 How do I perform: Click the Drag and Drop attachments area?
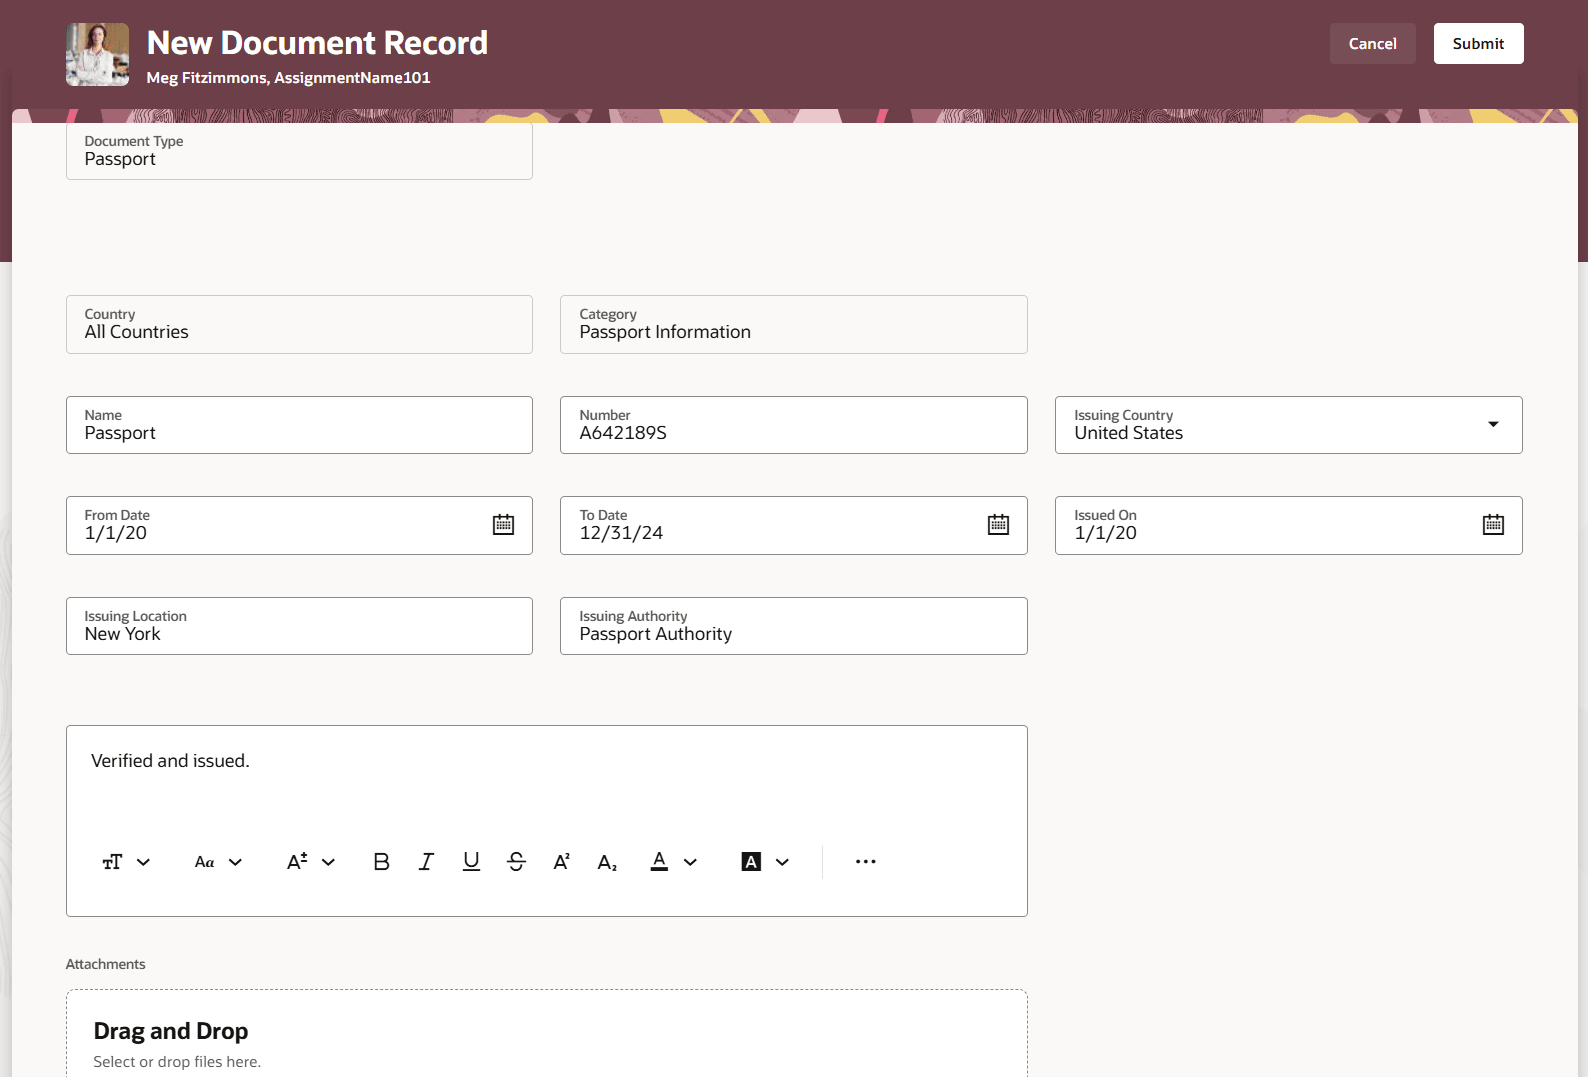[x=547, y=1033]
